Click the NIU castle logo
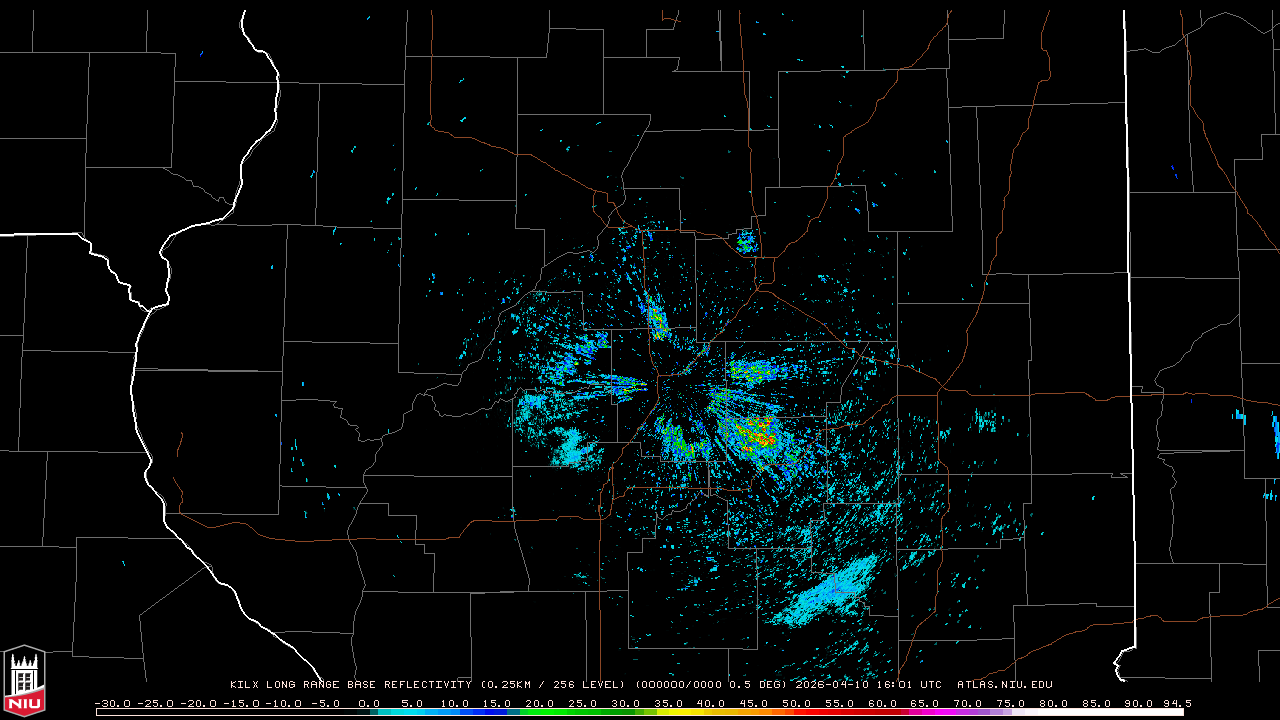The width and height of the screenshot is (1280, 720). (24, 682)
